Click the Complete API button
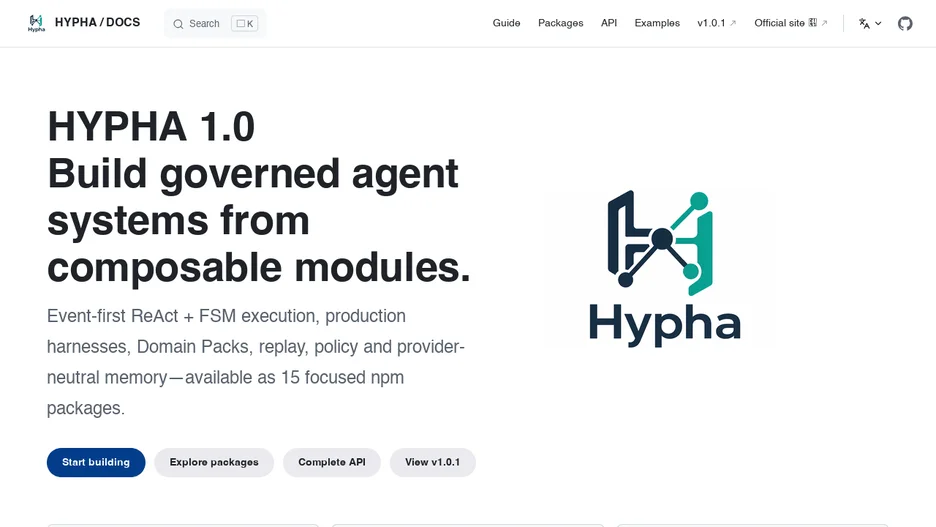This screenshot has height=527, width=936. [332, 463]
